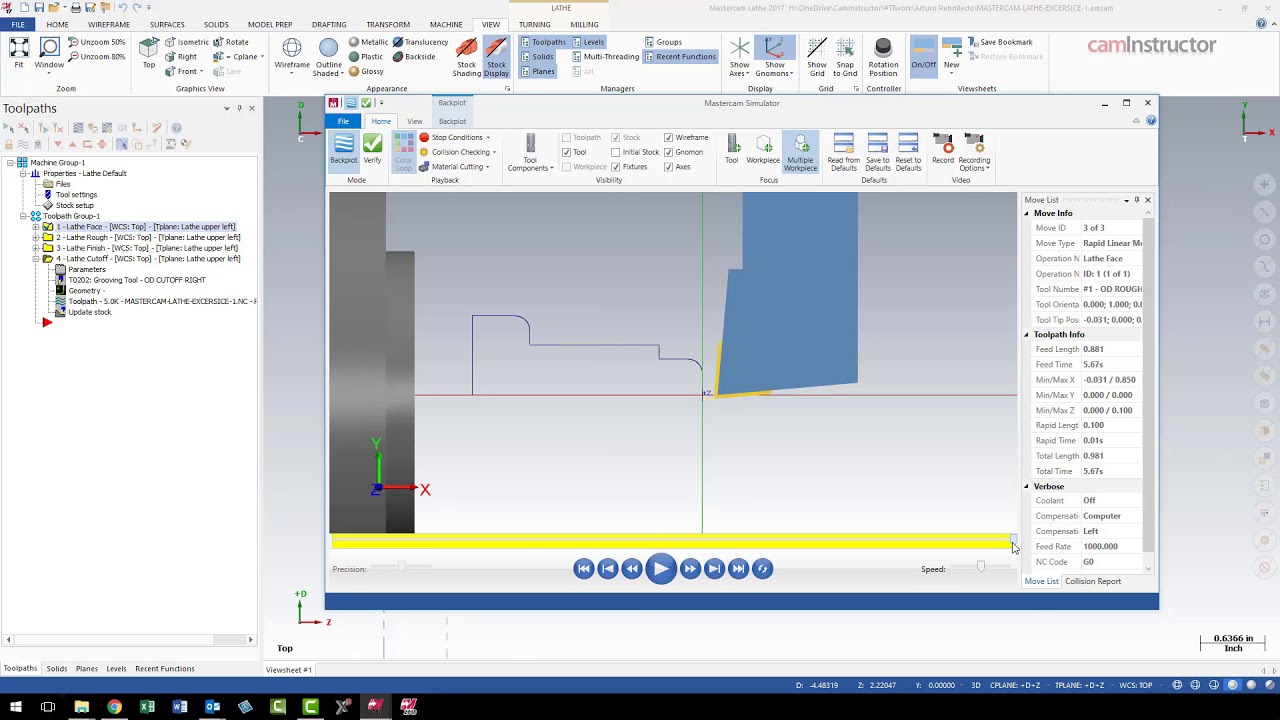Viewport: 1280px width, 720px height.
Task: Enable the Initial Stock checkbox
Action: 616,152
